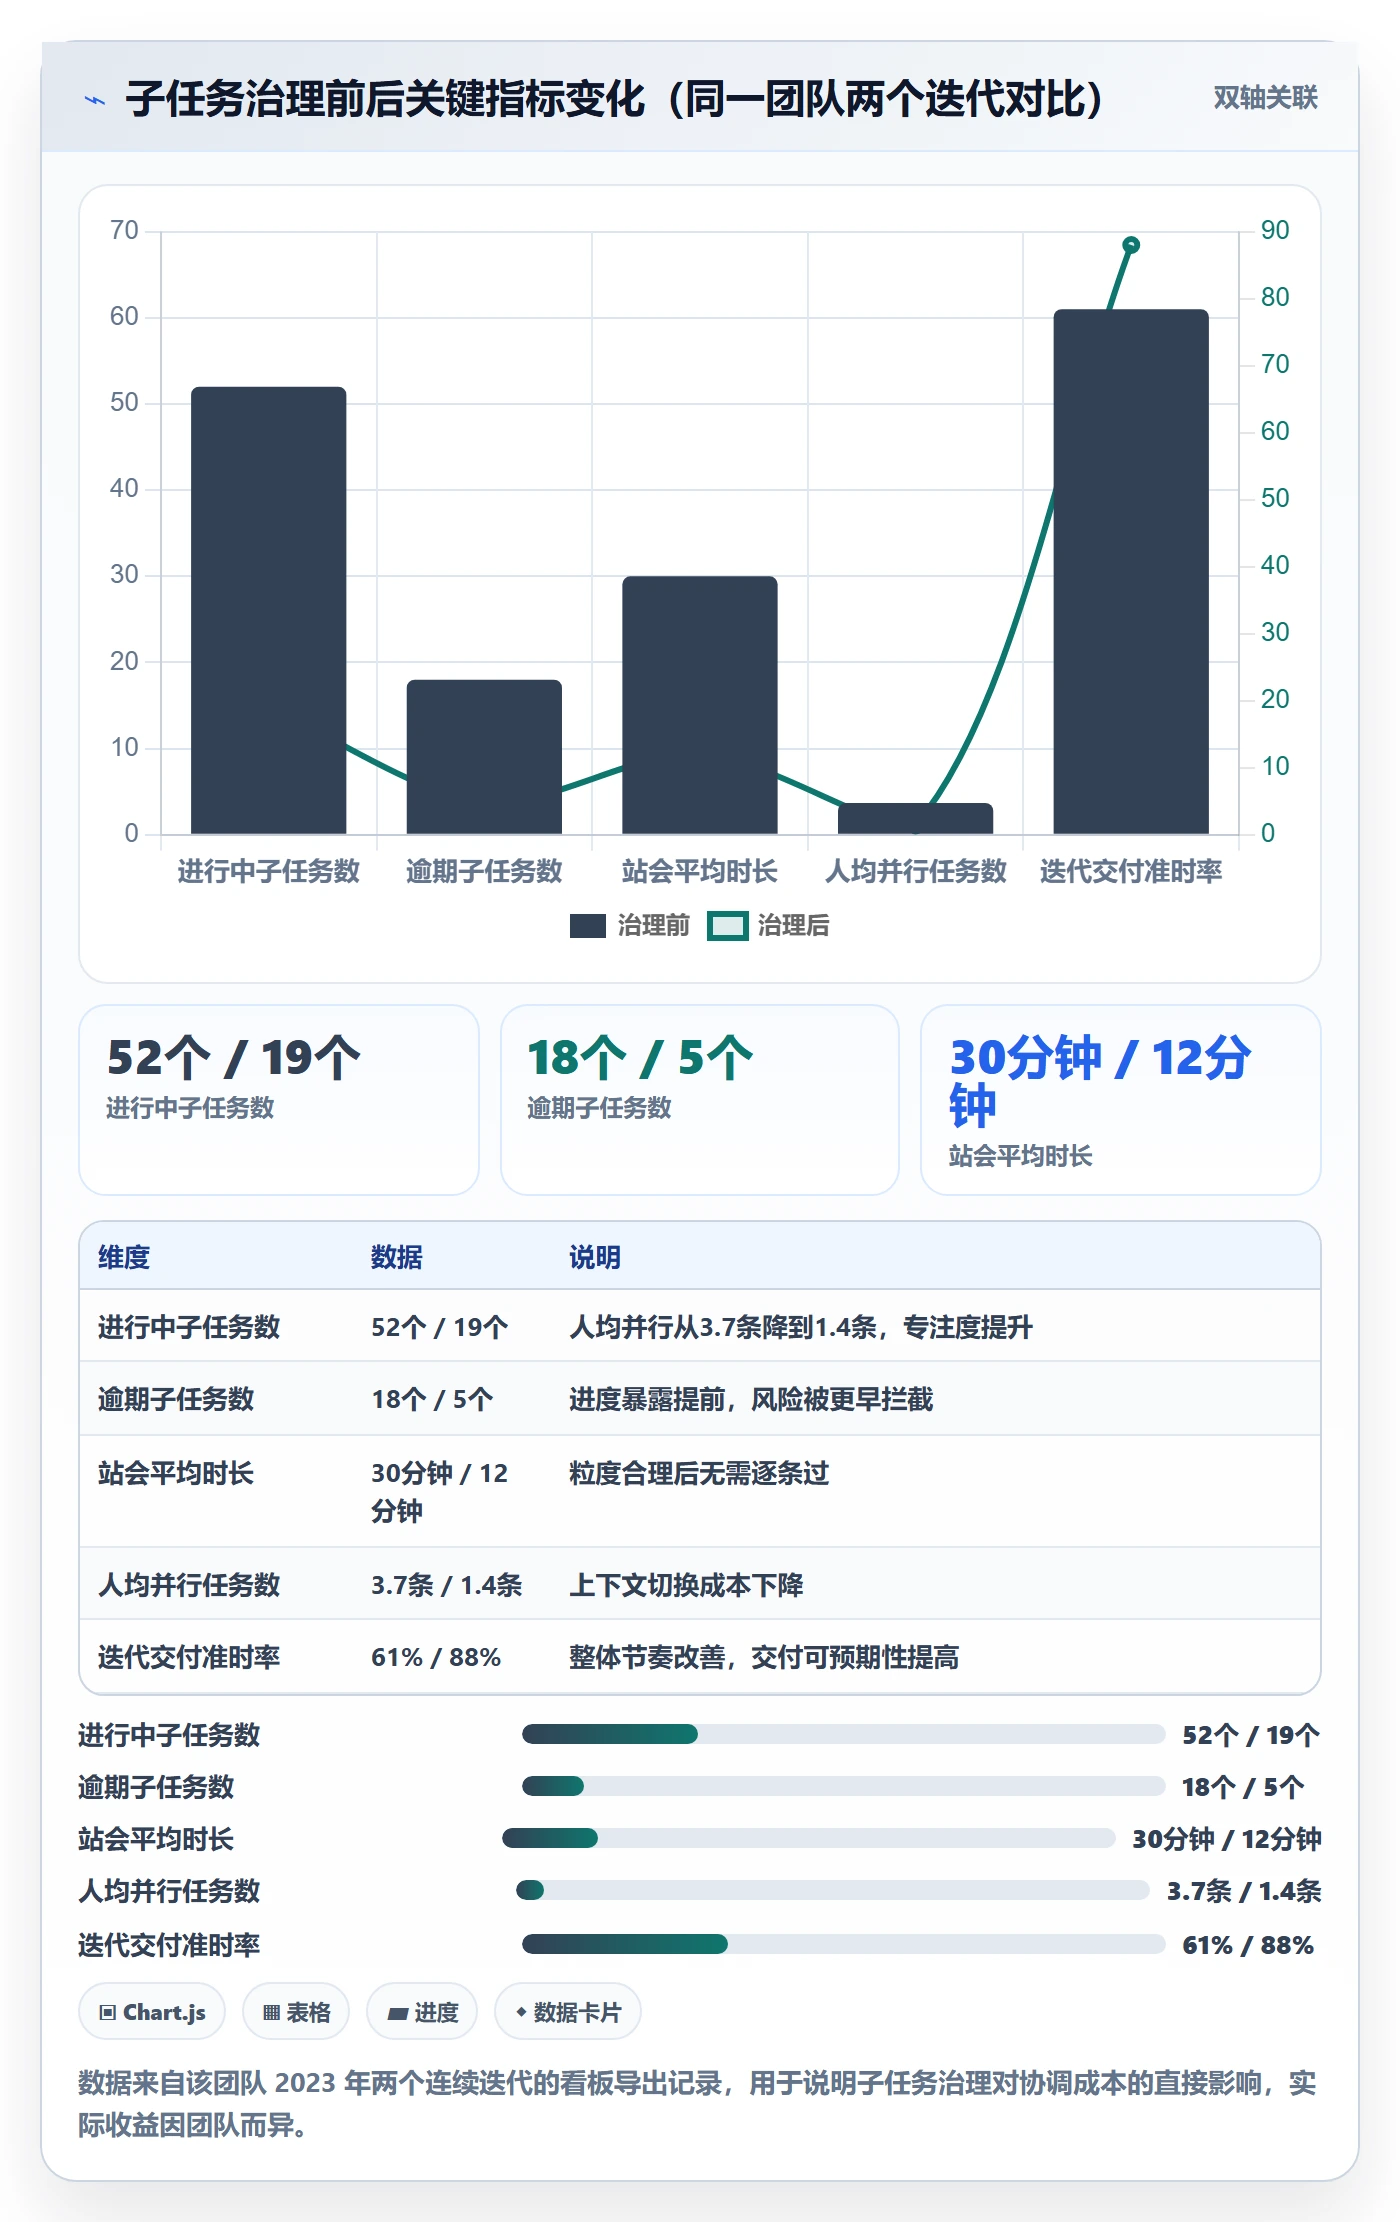Select table cell 逾期子任务数
Image resolution: width=1400 pixels, height=2222 pixels.
click(176, 1399)
